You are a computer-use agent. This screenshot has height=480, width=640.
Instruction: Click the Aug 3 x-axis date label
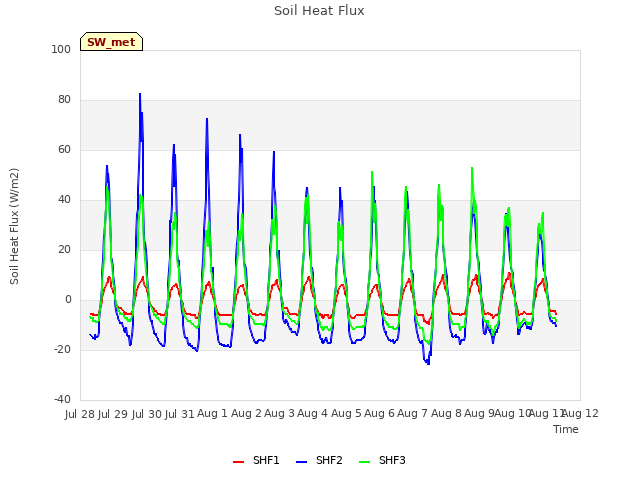click(279, 414)
